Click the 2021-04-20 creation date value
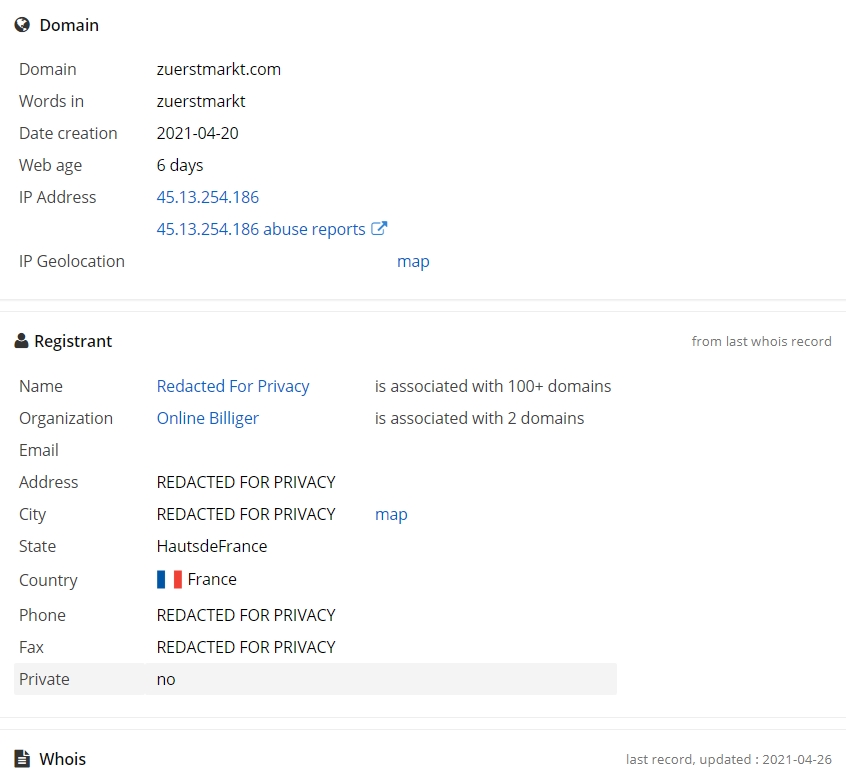846x778 pixels. [x=197, y=133]
